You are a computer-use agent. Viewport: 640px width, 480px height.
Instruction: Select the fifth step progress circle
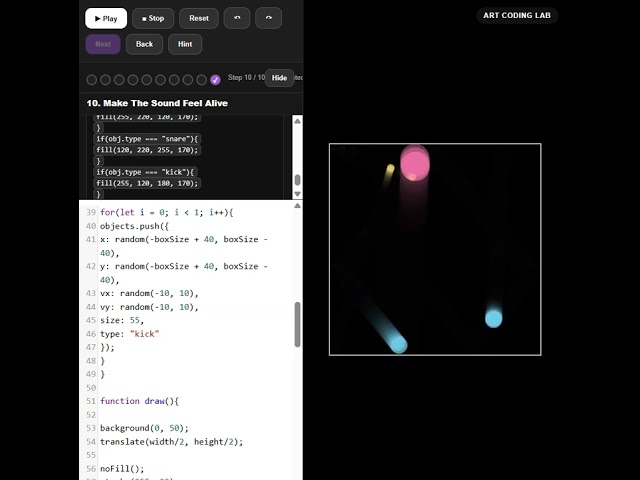click(x=147, y=80)
